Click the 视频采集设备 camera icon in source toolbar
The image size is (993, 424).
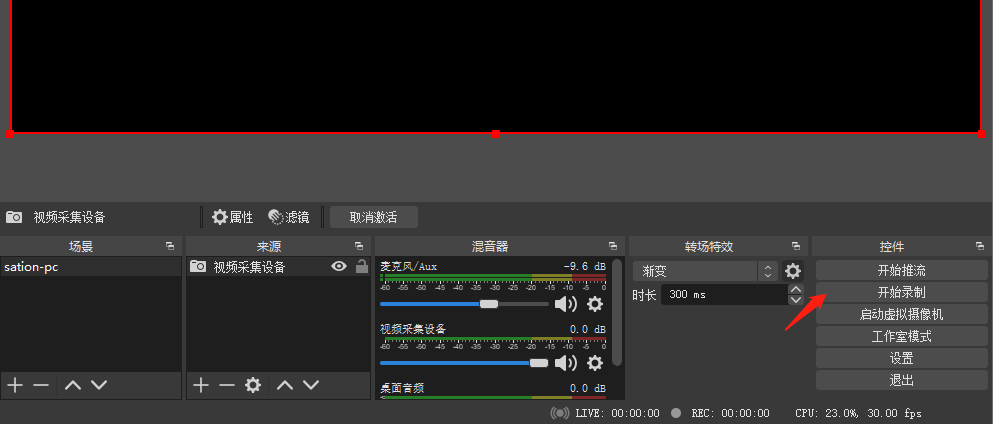click(x=14, y=217)
